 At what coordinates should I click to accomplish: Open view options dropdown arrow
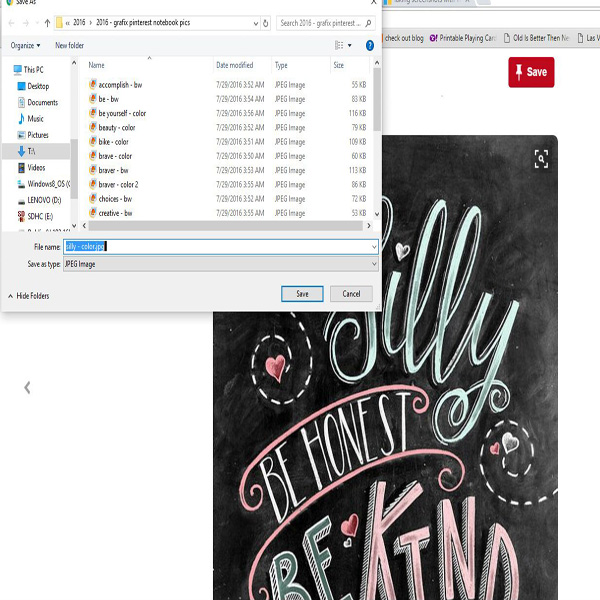point(349,46)
